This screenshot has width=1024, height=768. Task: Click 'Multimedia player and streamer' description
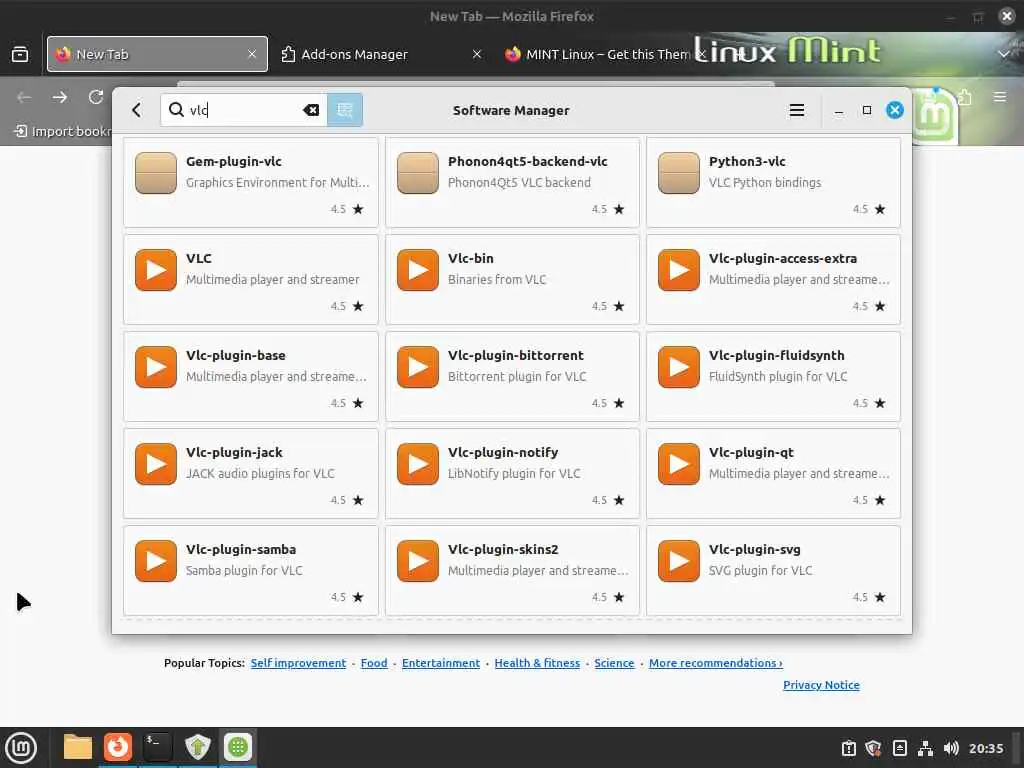coord(273,280)
